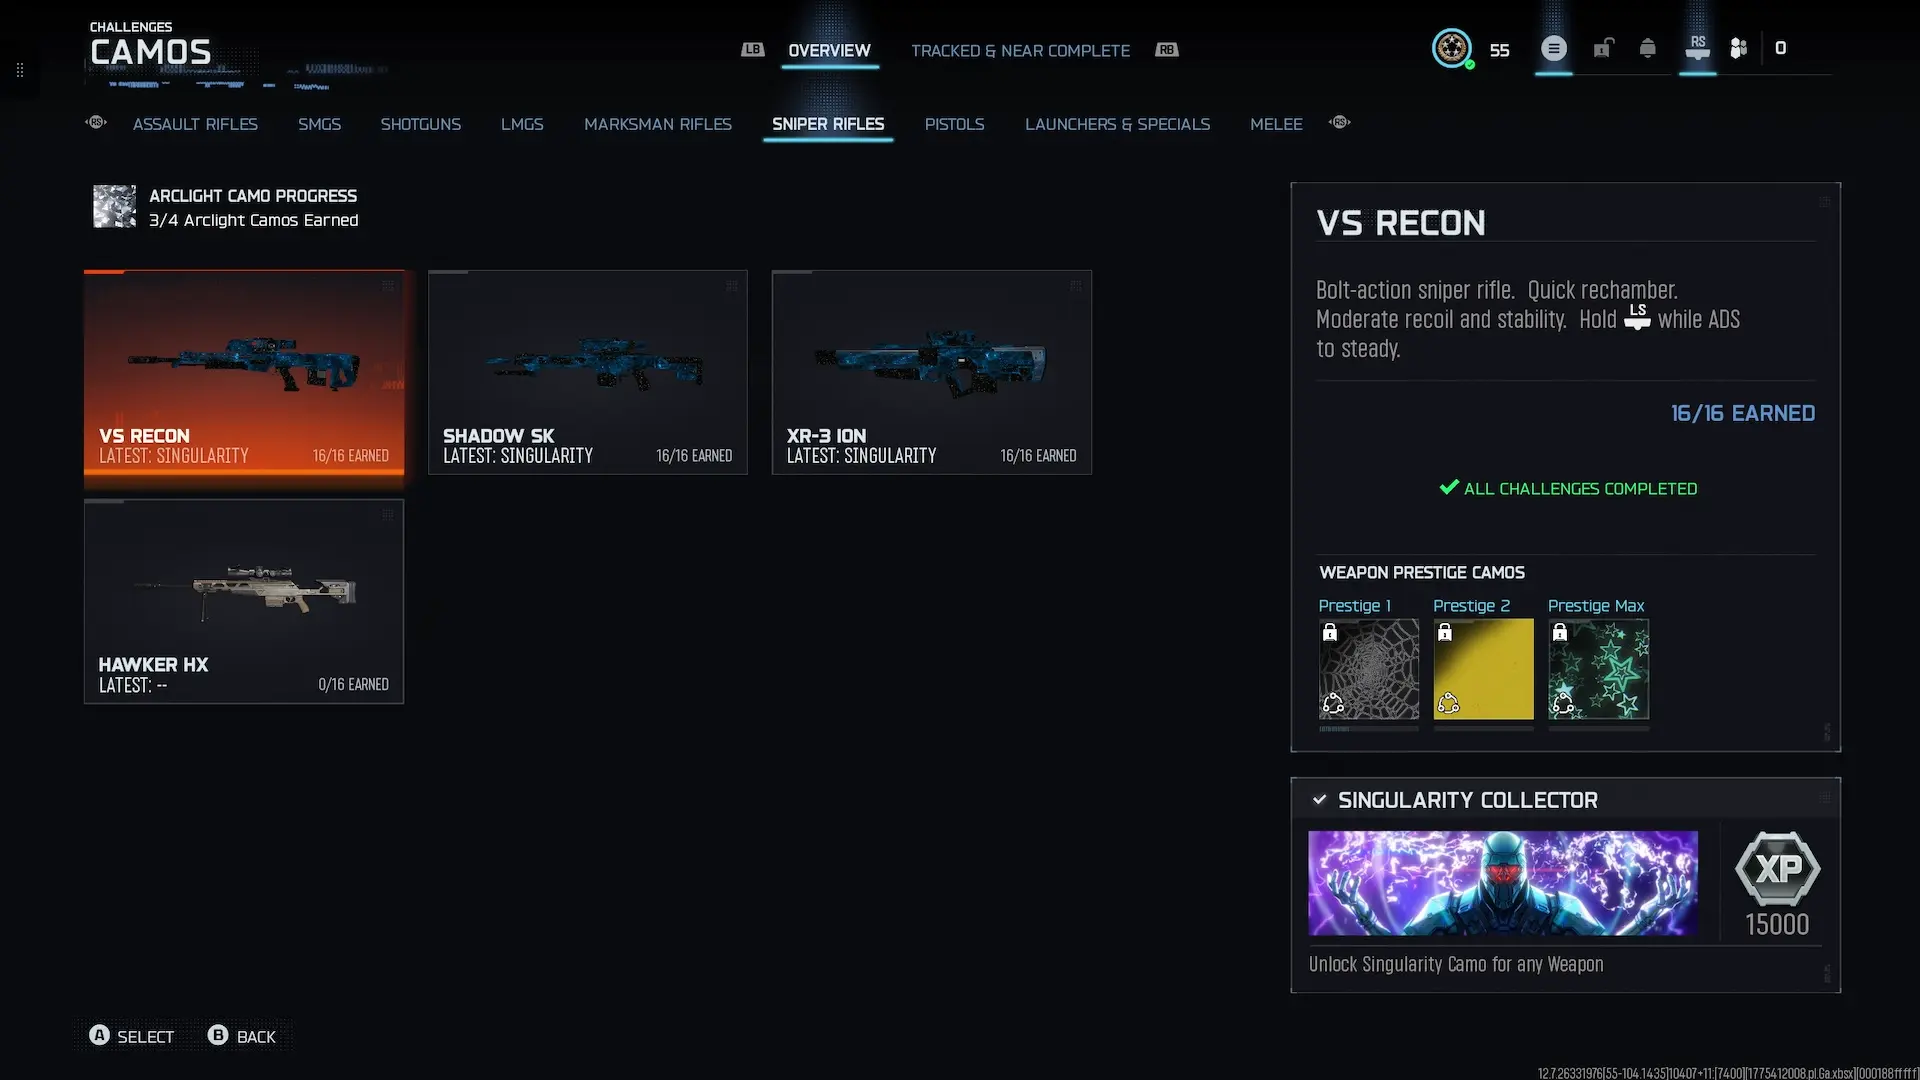Open the notifications bell icon
The height and width of the screenshot is (1080, 1920).
pyautogui.click(x=1647, y=48)
